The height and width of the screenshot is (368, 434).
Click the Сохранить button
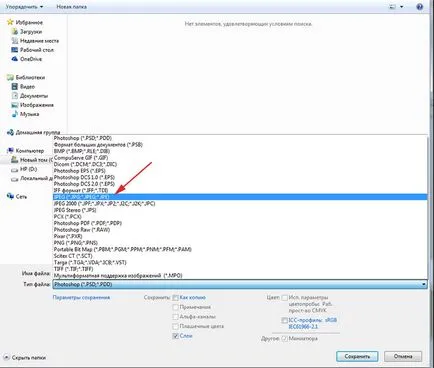coord(357,356)
